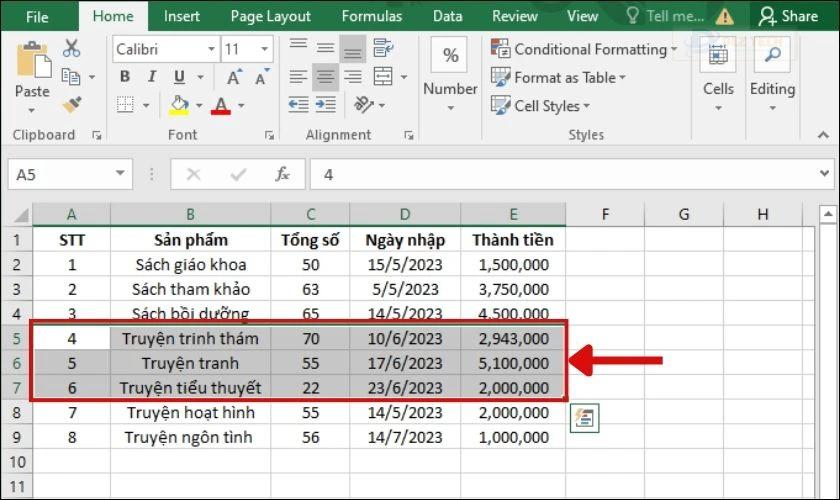Middle align cell contents

coord(325,48)
